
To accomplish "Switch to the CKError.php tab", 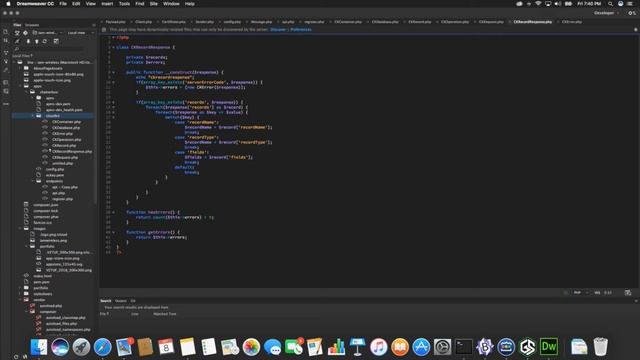I will point(571,22).
